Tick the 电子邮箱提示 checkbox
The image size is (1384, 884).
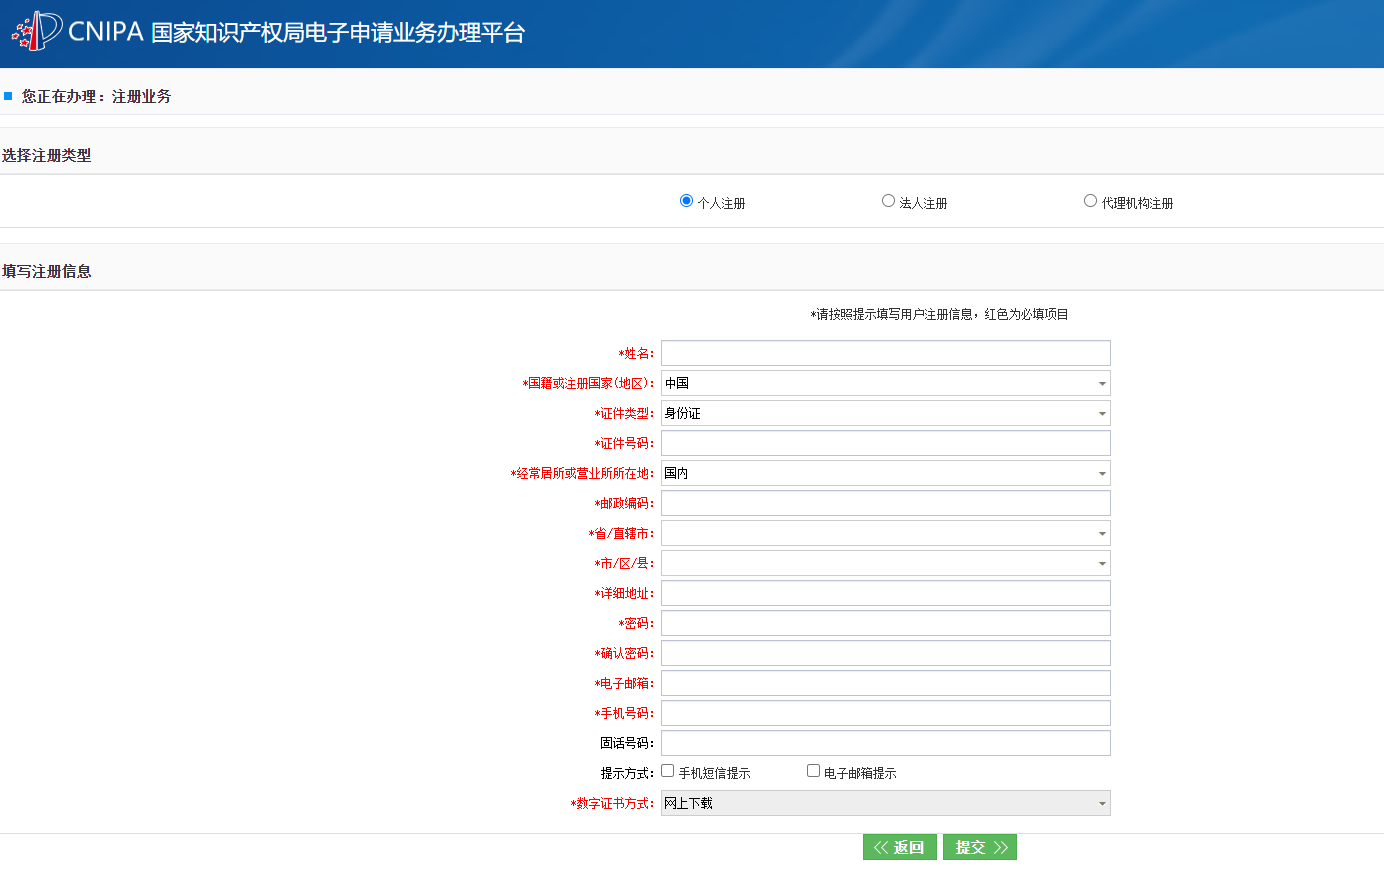[x=813, y=771]
